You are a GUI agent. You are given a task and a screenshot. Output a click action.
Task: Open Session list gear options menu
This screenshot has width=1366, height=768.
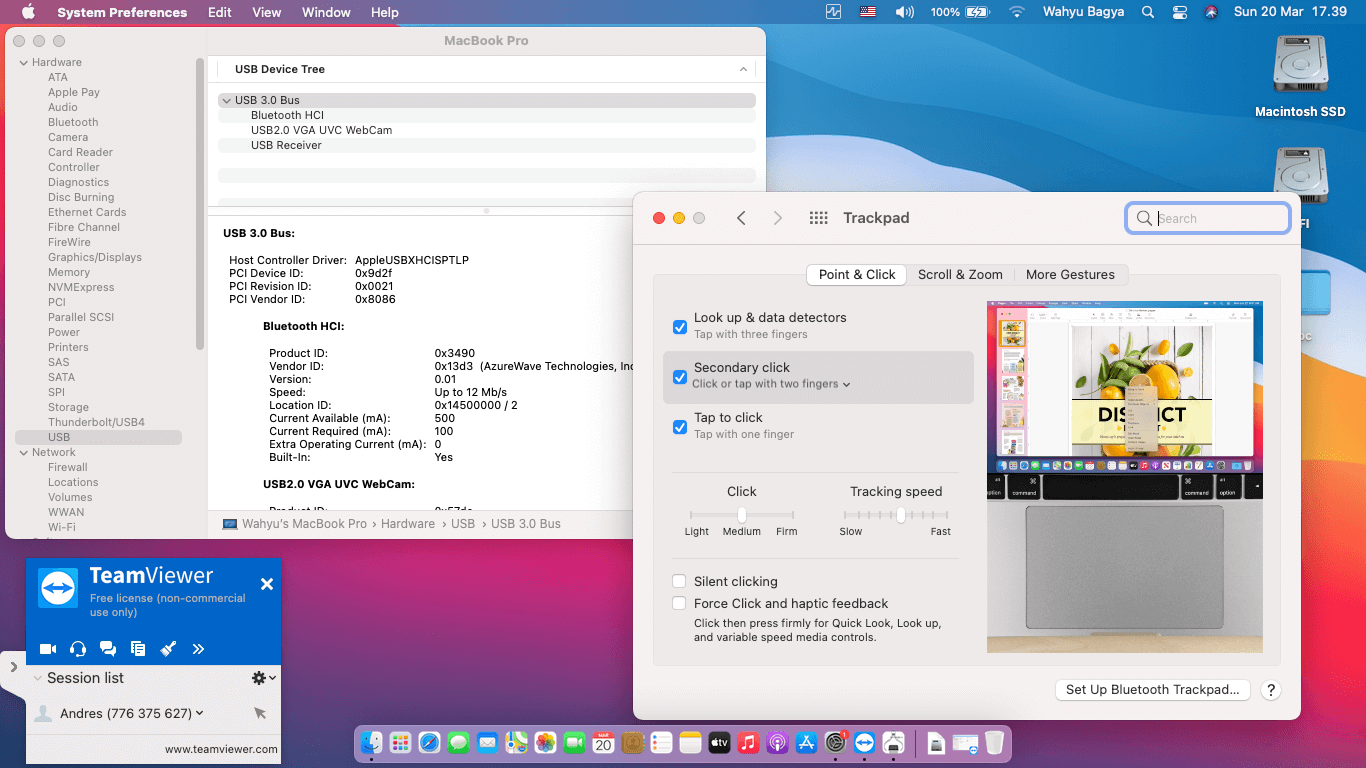point(263,678)
